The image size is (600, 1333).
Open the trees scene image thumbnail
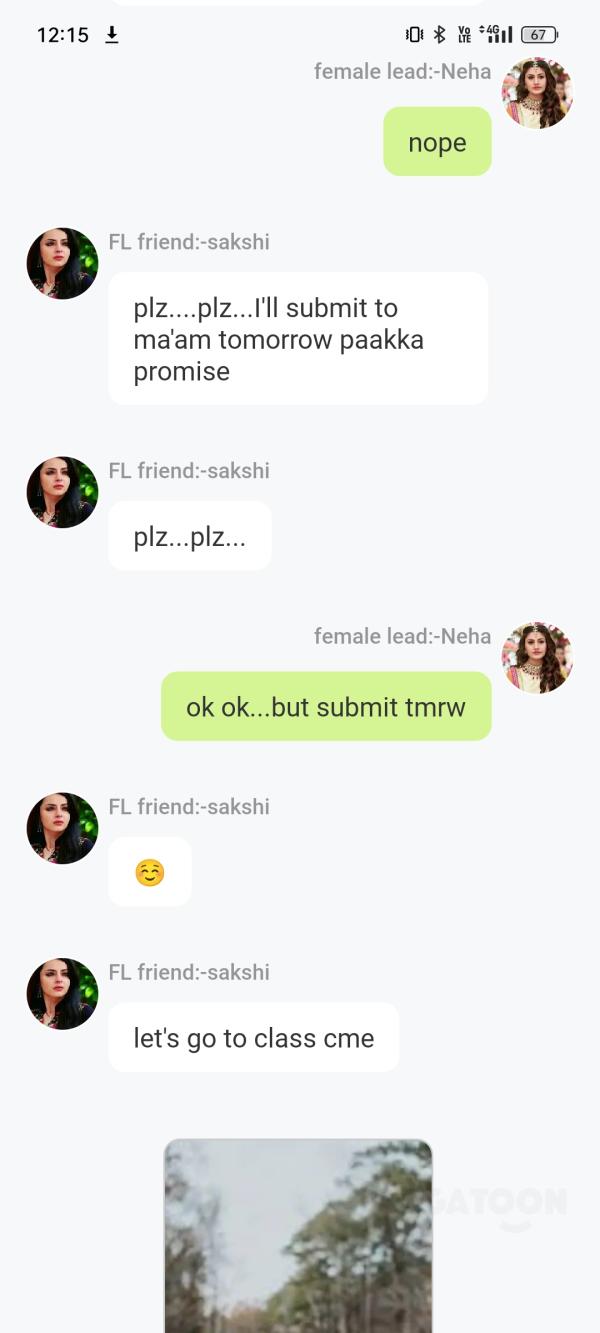tap(298, 1236)
